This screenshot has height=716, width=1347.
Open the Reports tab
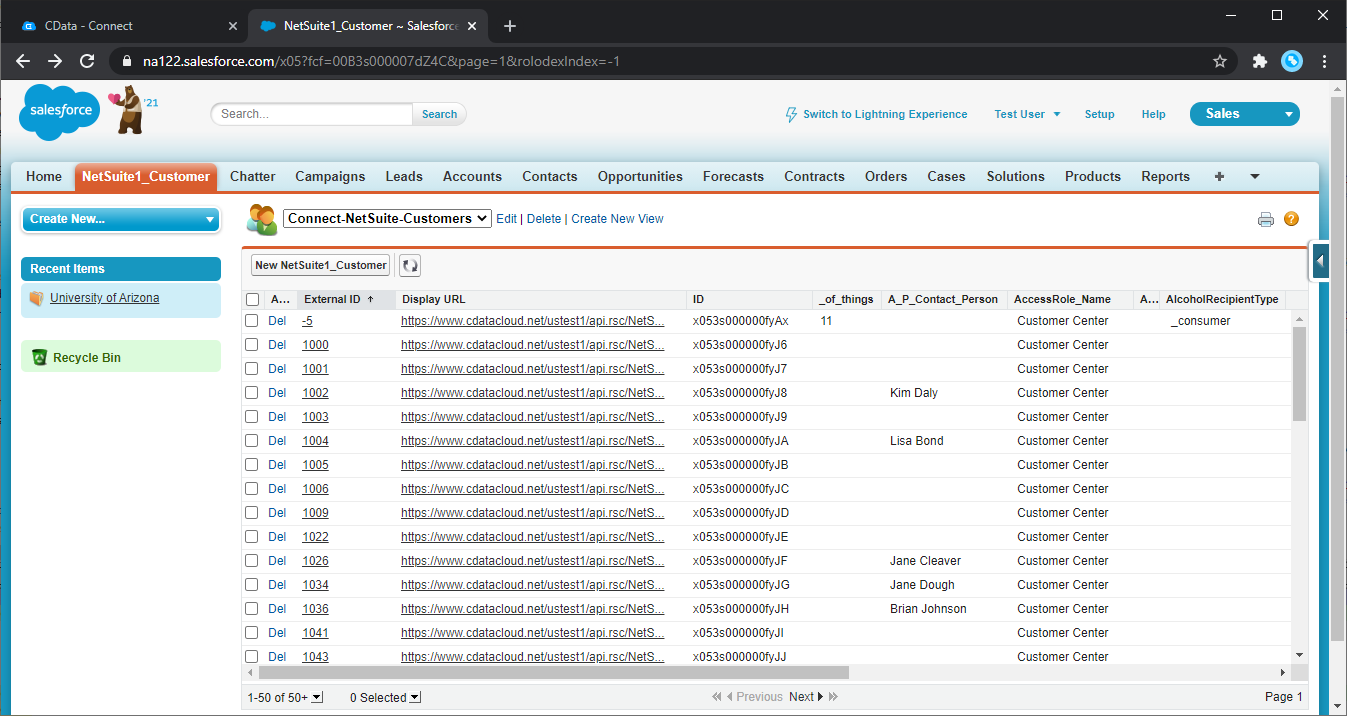(x=1166, y=176)
